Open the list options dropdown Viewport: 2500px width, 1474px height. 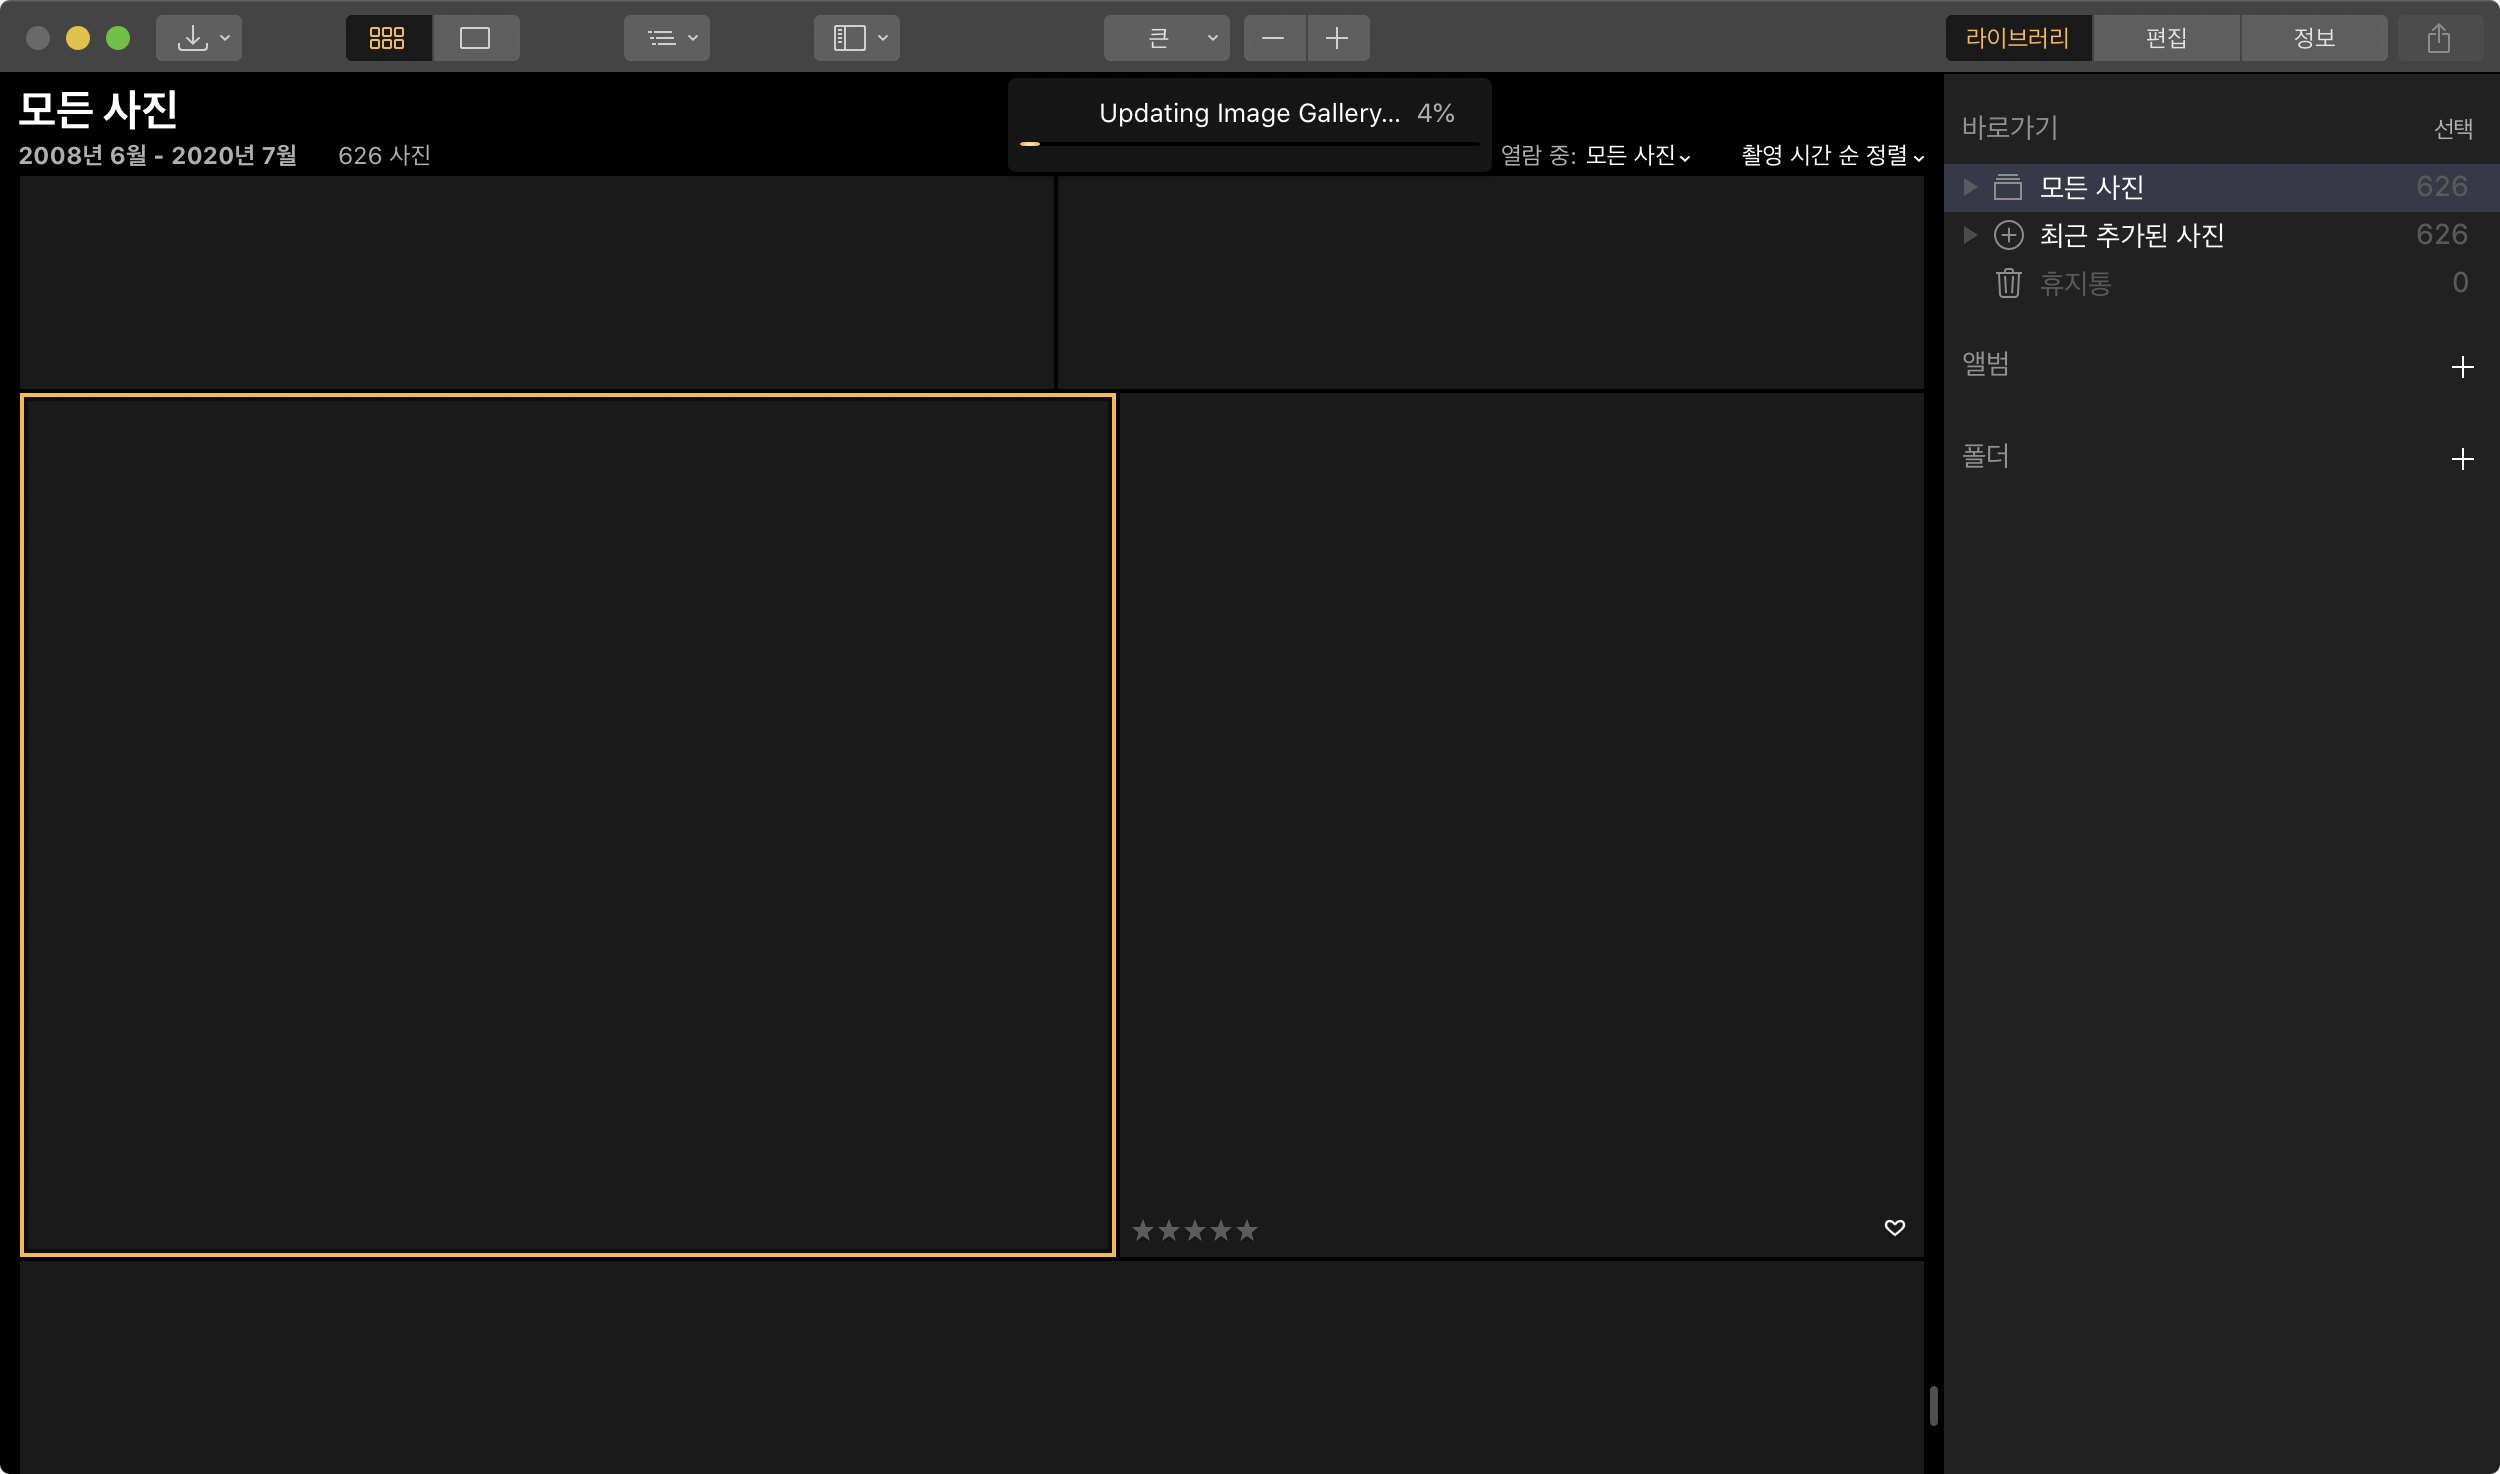click(x=668, y=38)
